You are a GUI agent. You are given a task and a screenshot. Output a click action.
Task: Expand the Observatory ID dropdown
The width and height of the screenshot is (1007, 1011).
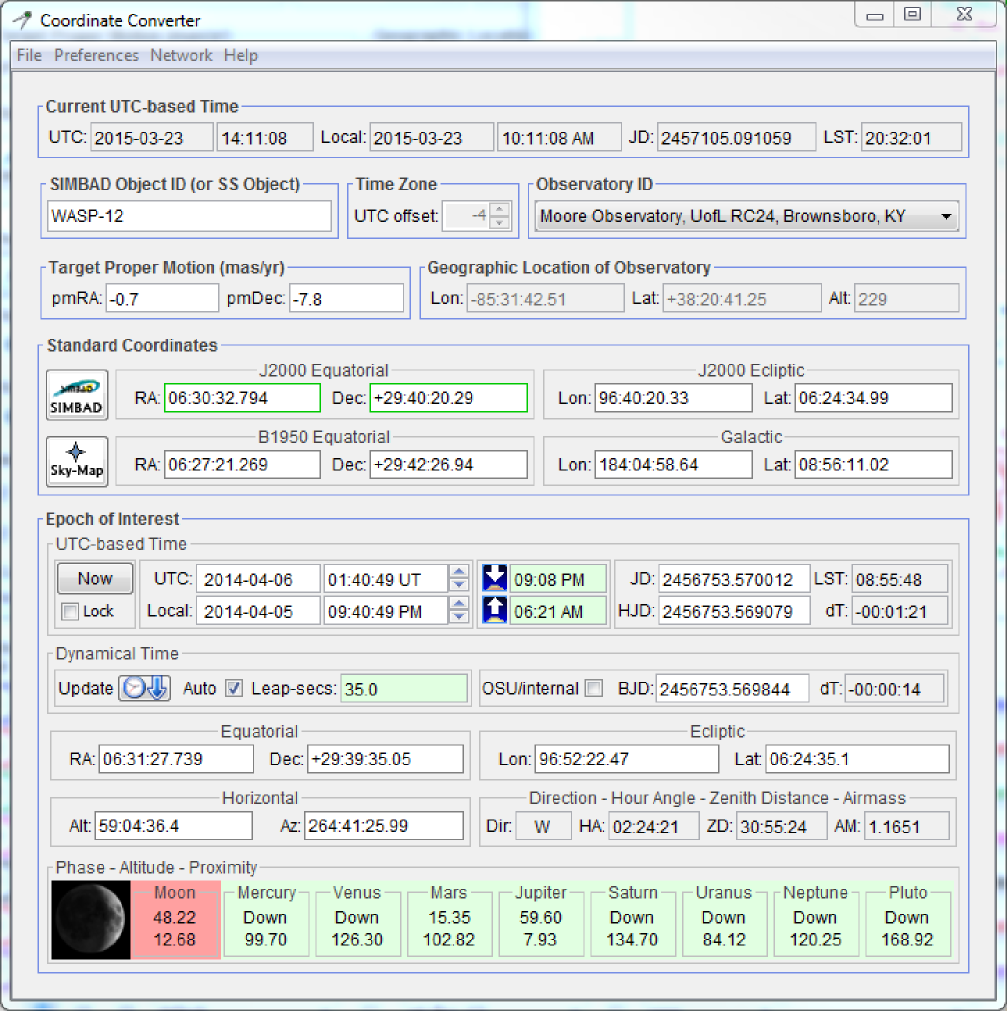click(944, 216)
